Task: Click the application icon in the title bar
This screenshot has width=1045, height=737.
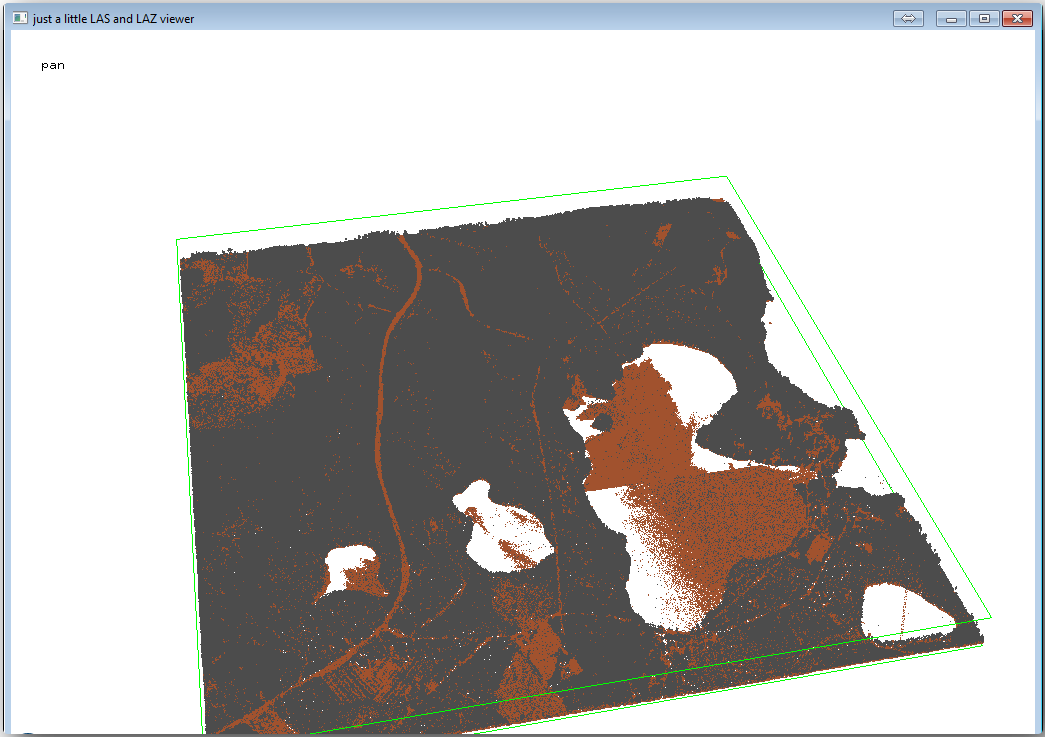Action: 20,18
